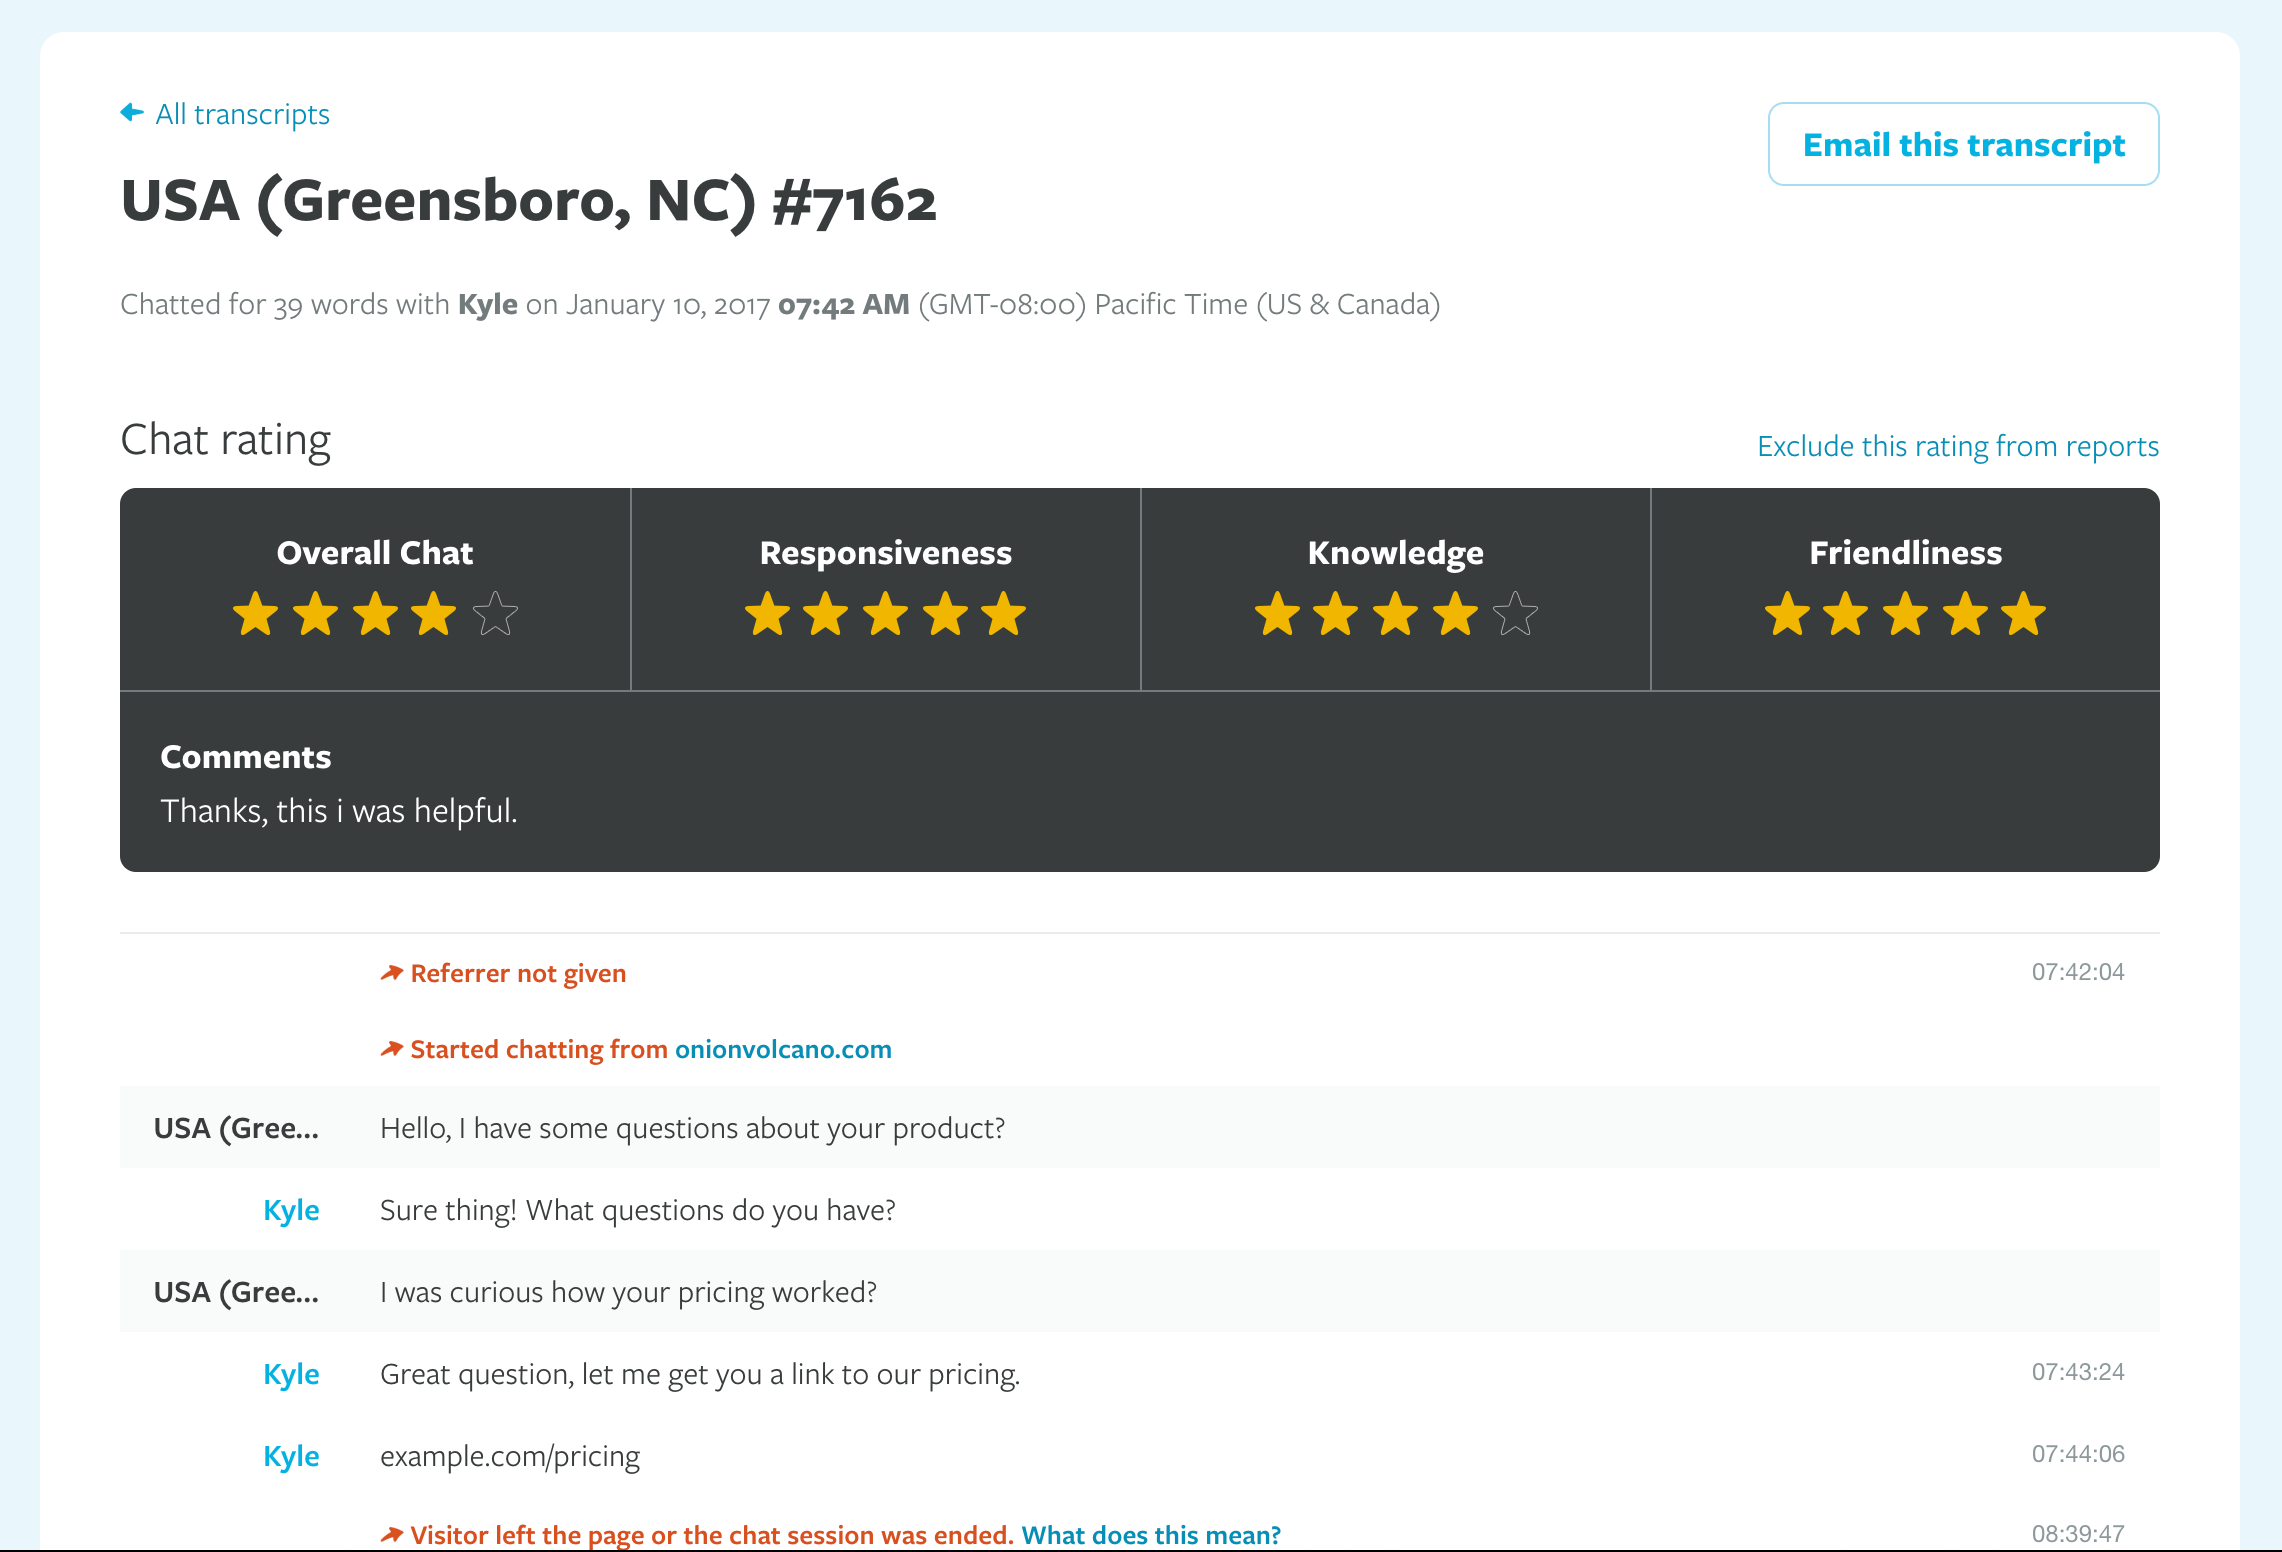Exclude this rating from reports
Viewport: 2282px width, 1552px height.
tap(1957, 446)
